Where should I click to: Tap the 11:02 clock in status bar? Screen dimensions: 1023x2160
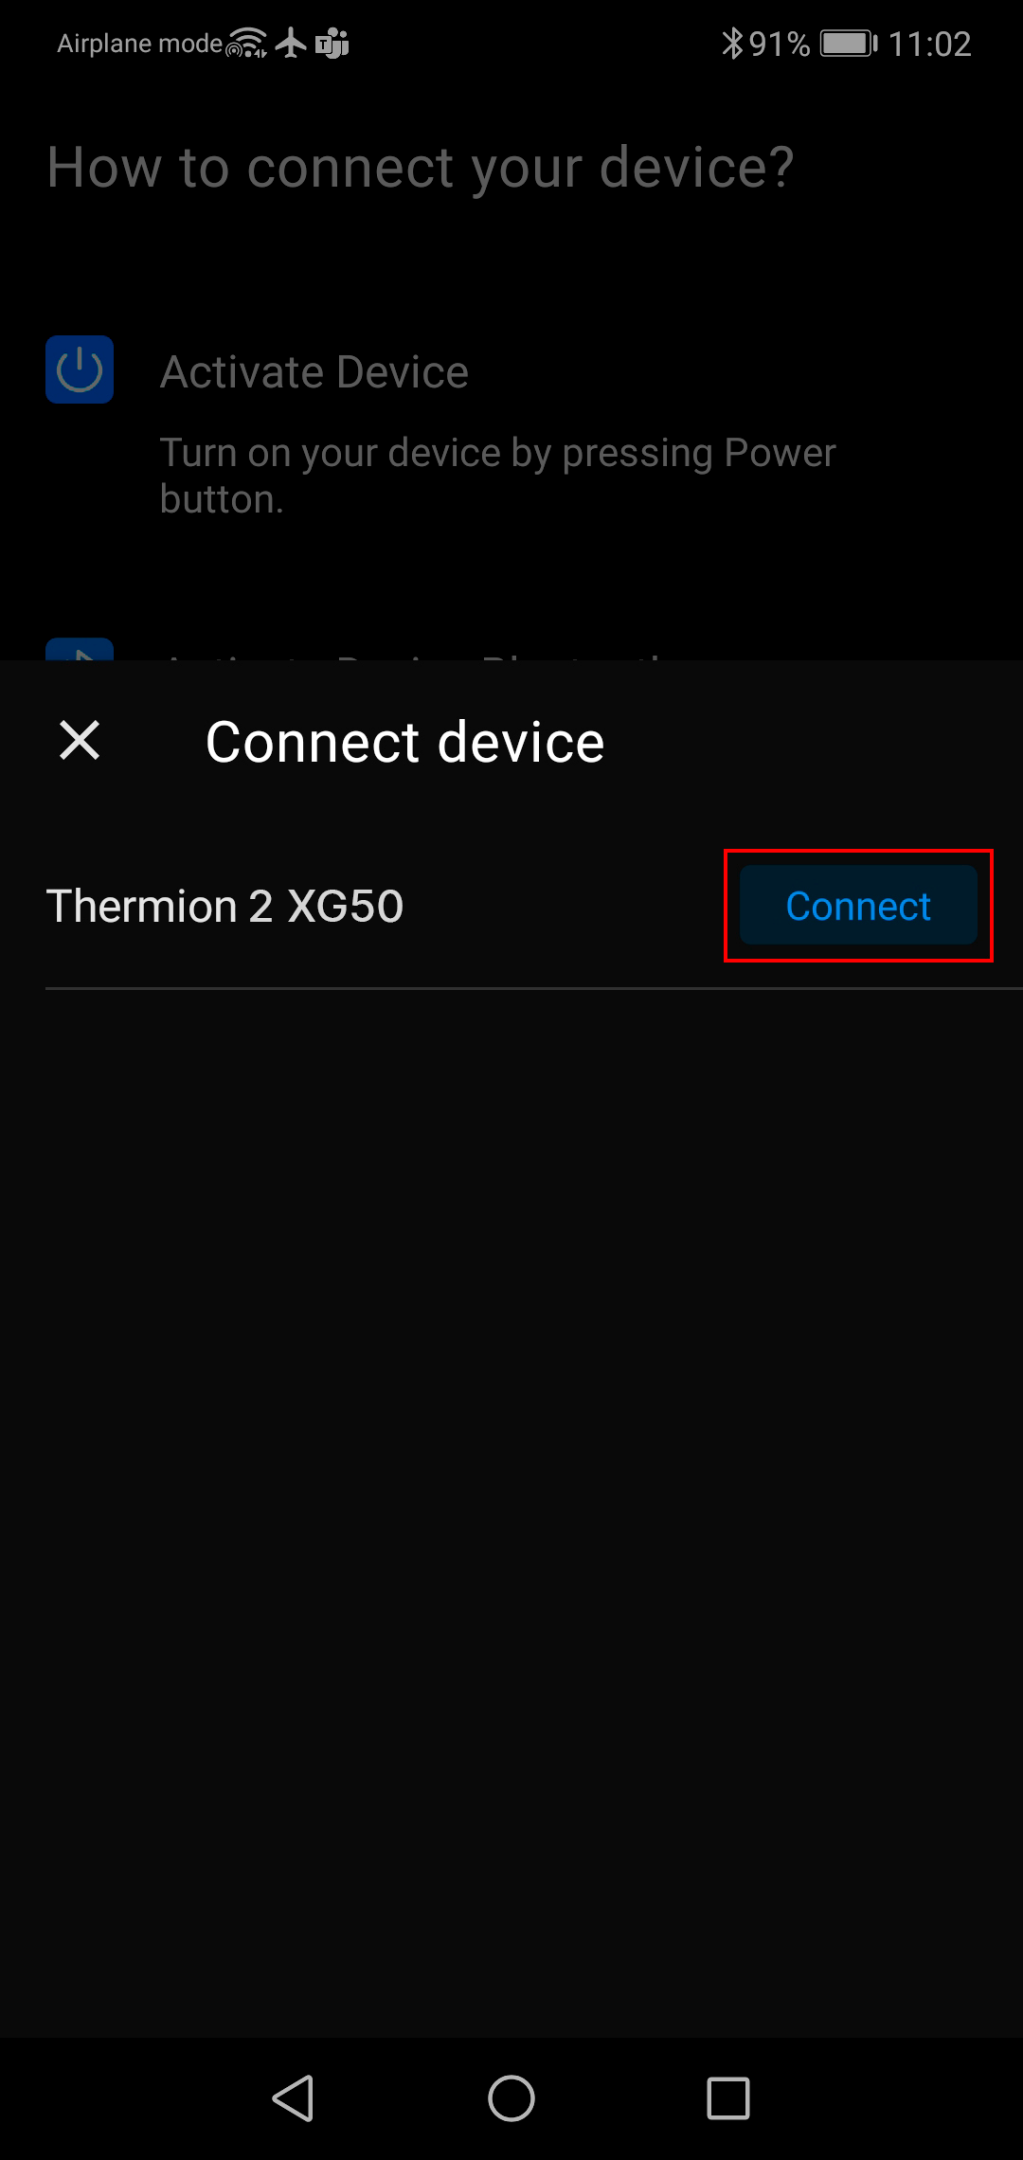[x=929, y=44]
